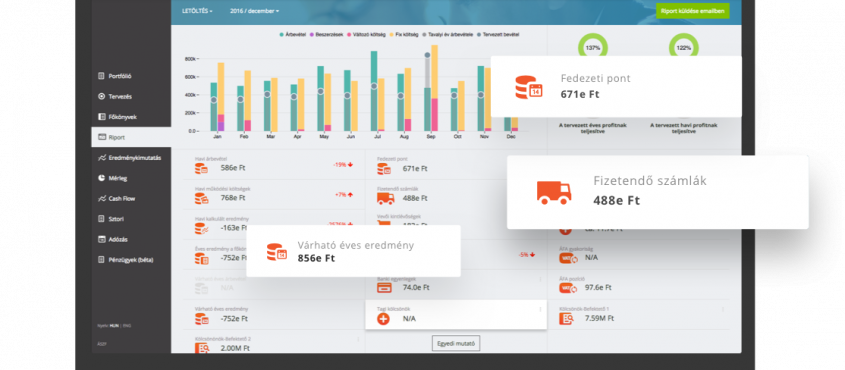This screenshot has width=845, height=370.
Task: Open the Banki egyenlegek options menu dots
Action: [540, 280]
